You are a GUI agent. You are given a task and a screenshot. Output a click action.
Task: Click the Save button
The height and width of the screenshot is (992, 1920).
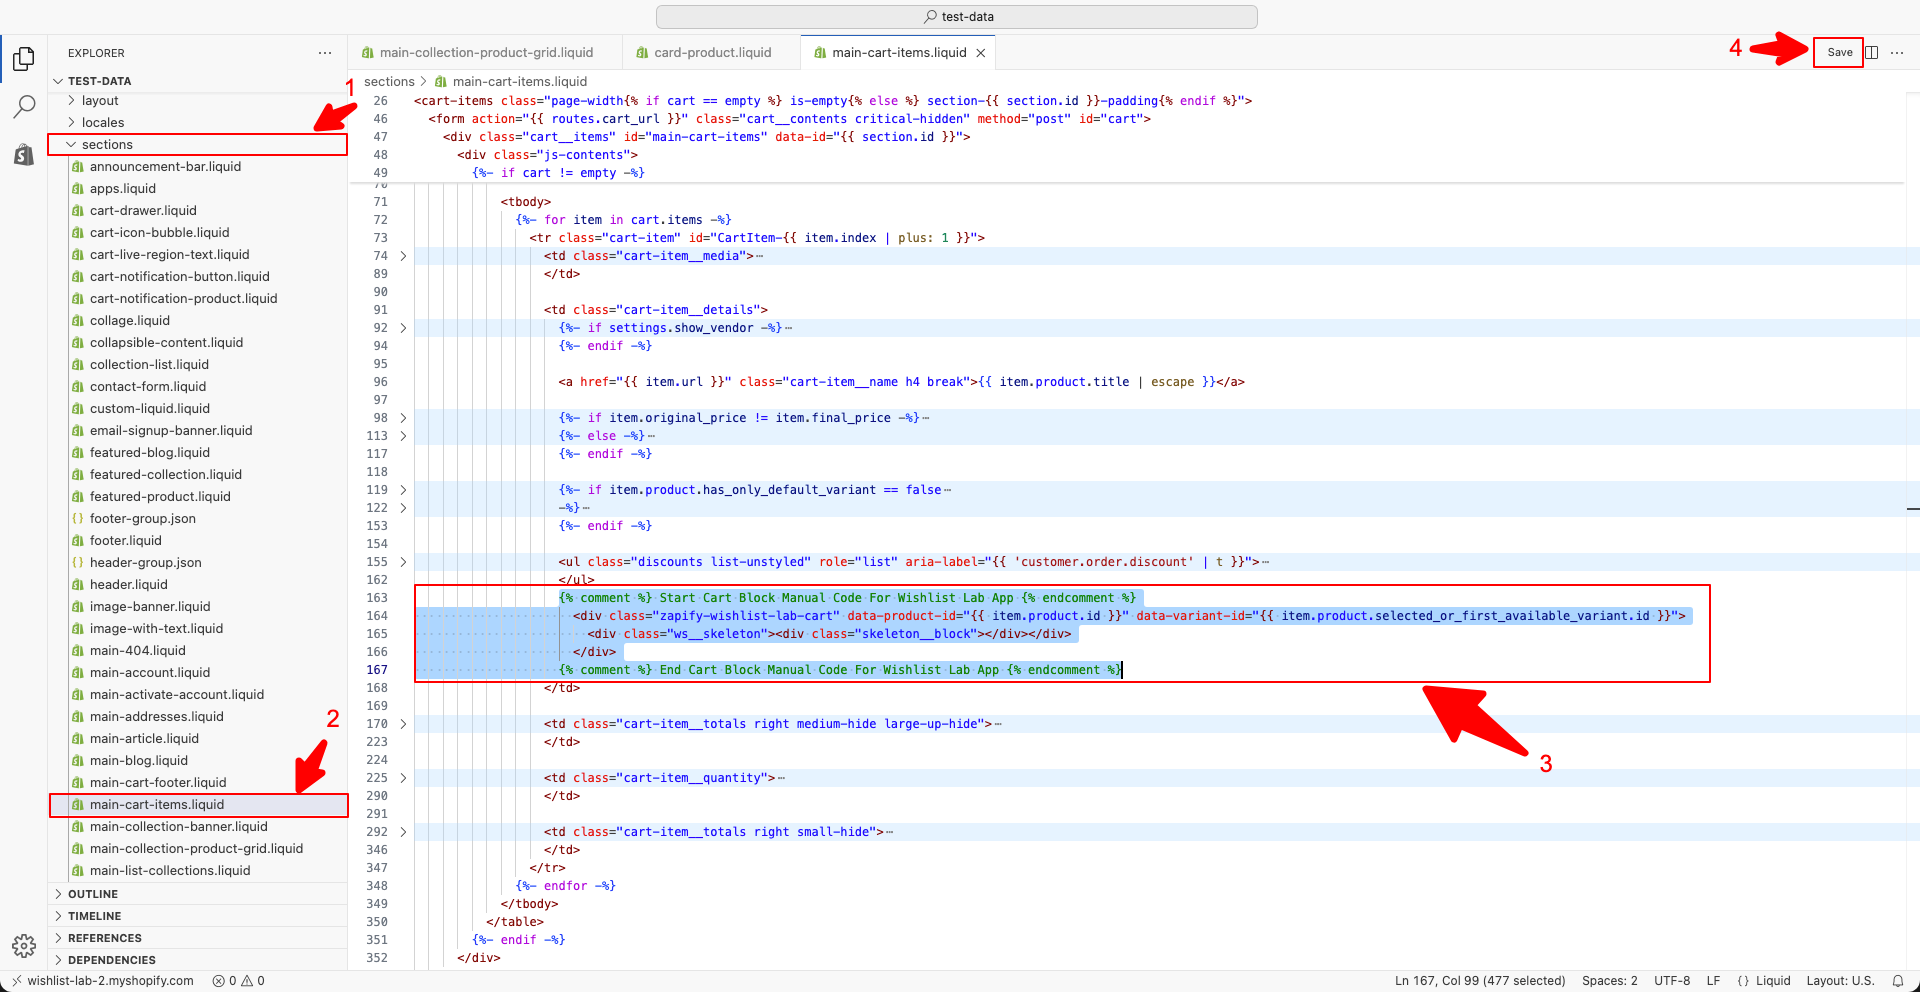tap(1839, 53)
